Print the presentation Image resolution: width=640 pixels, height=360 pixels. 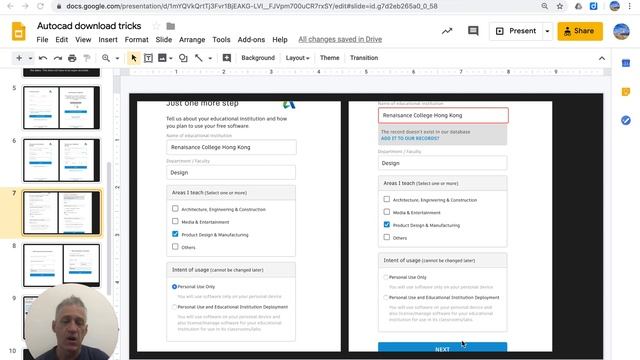tap(72, 58)
